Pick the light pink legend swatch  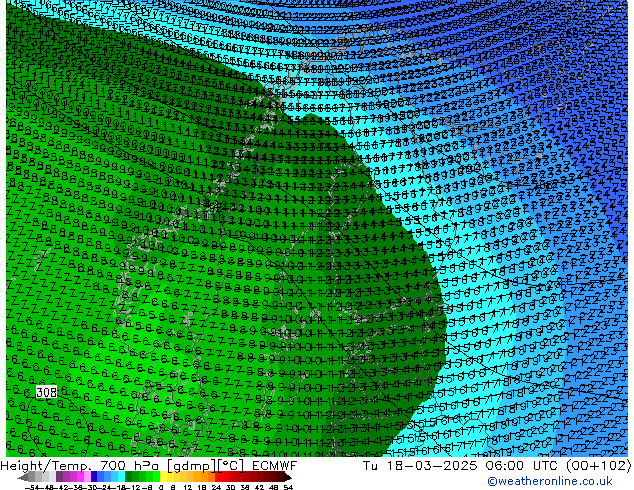coord(87,477)
